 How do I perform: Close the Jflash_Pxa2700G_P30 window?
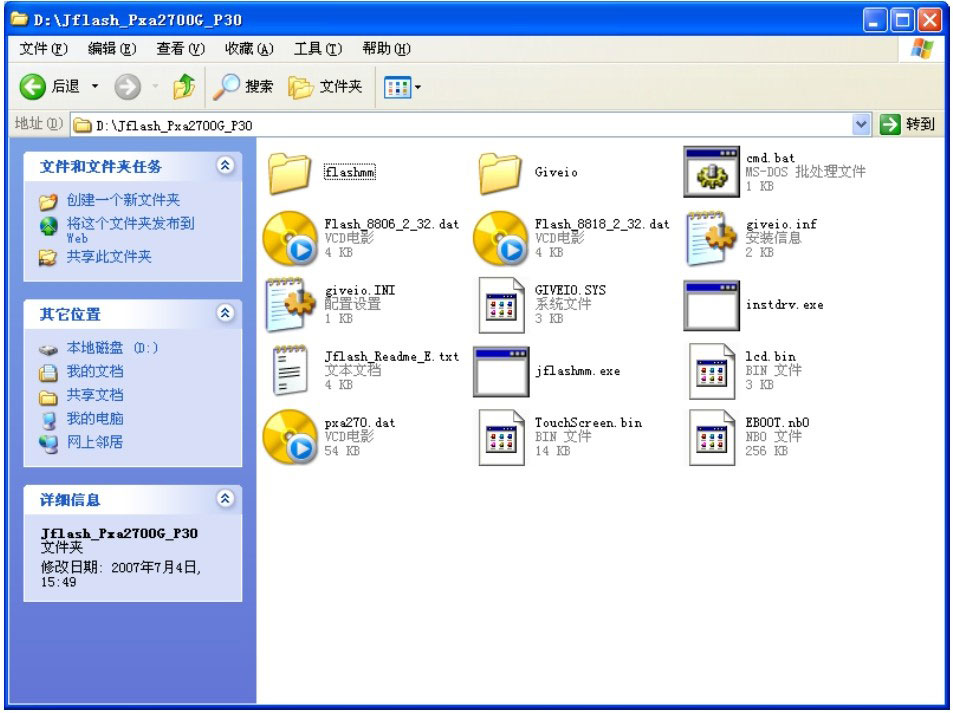click(x=929, y=21)
